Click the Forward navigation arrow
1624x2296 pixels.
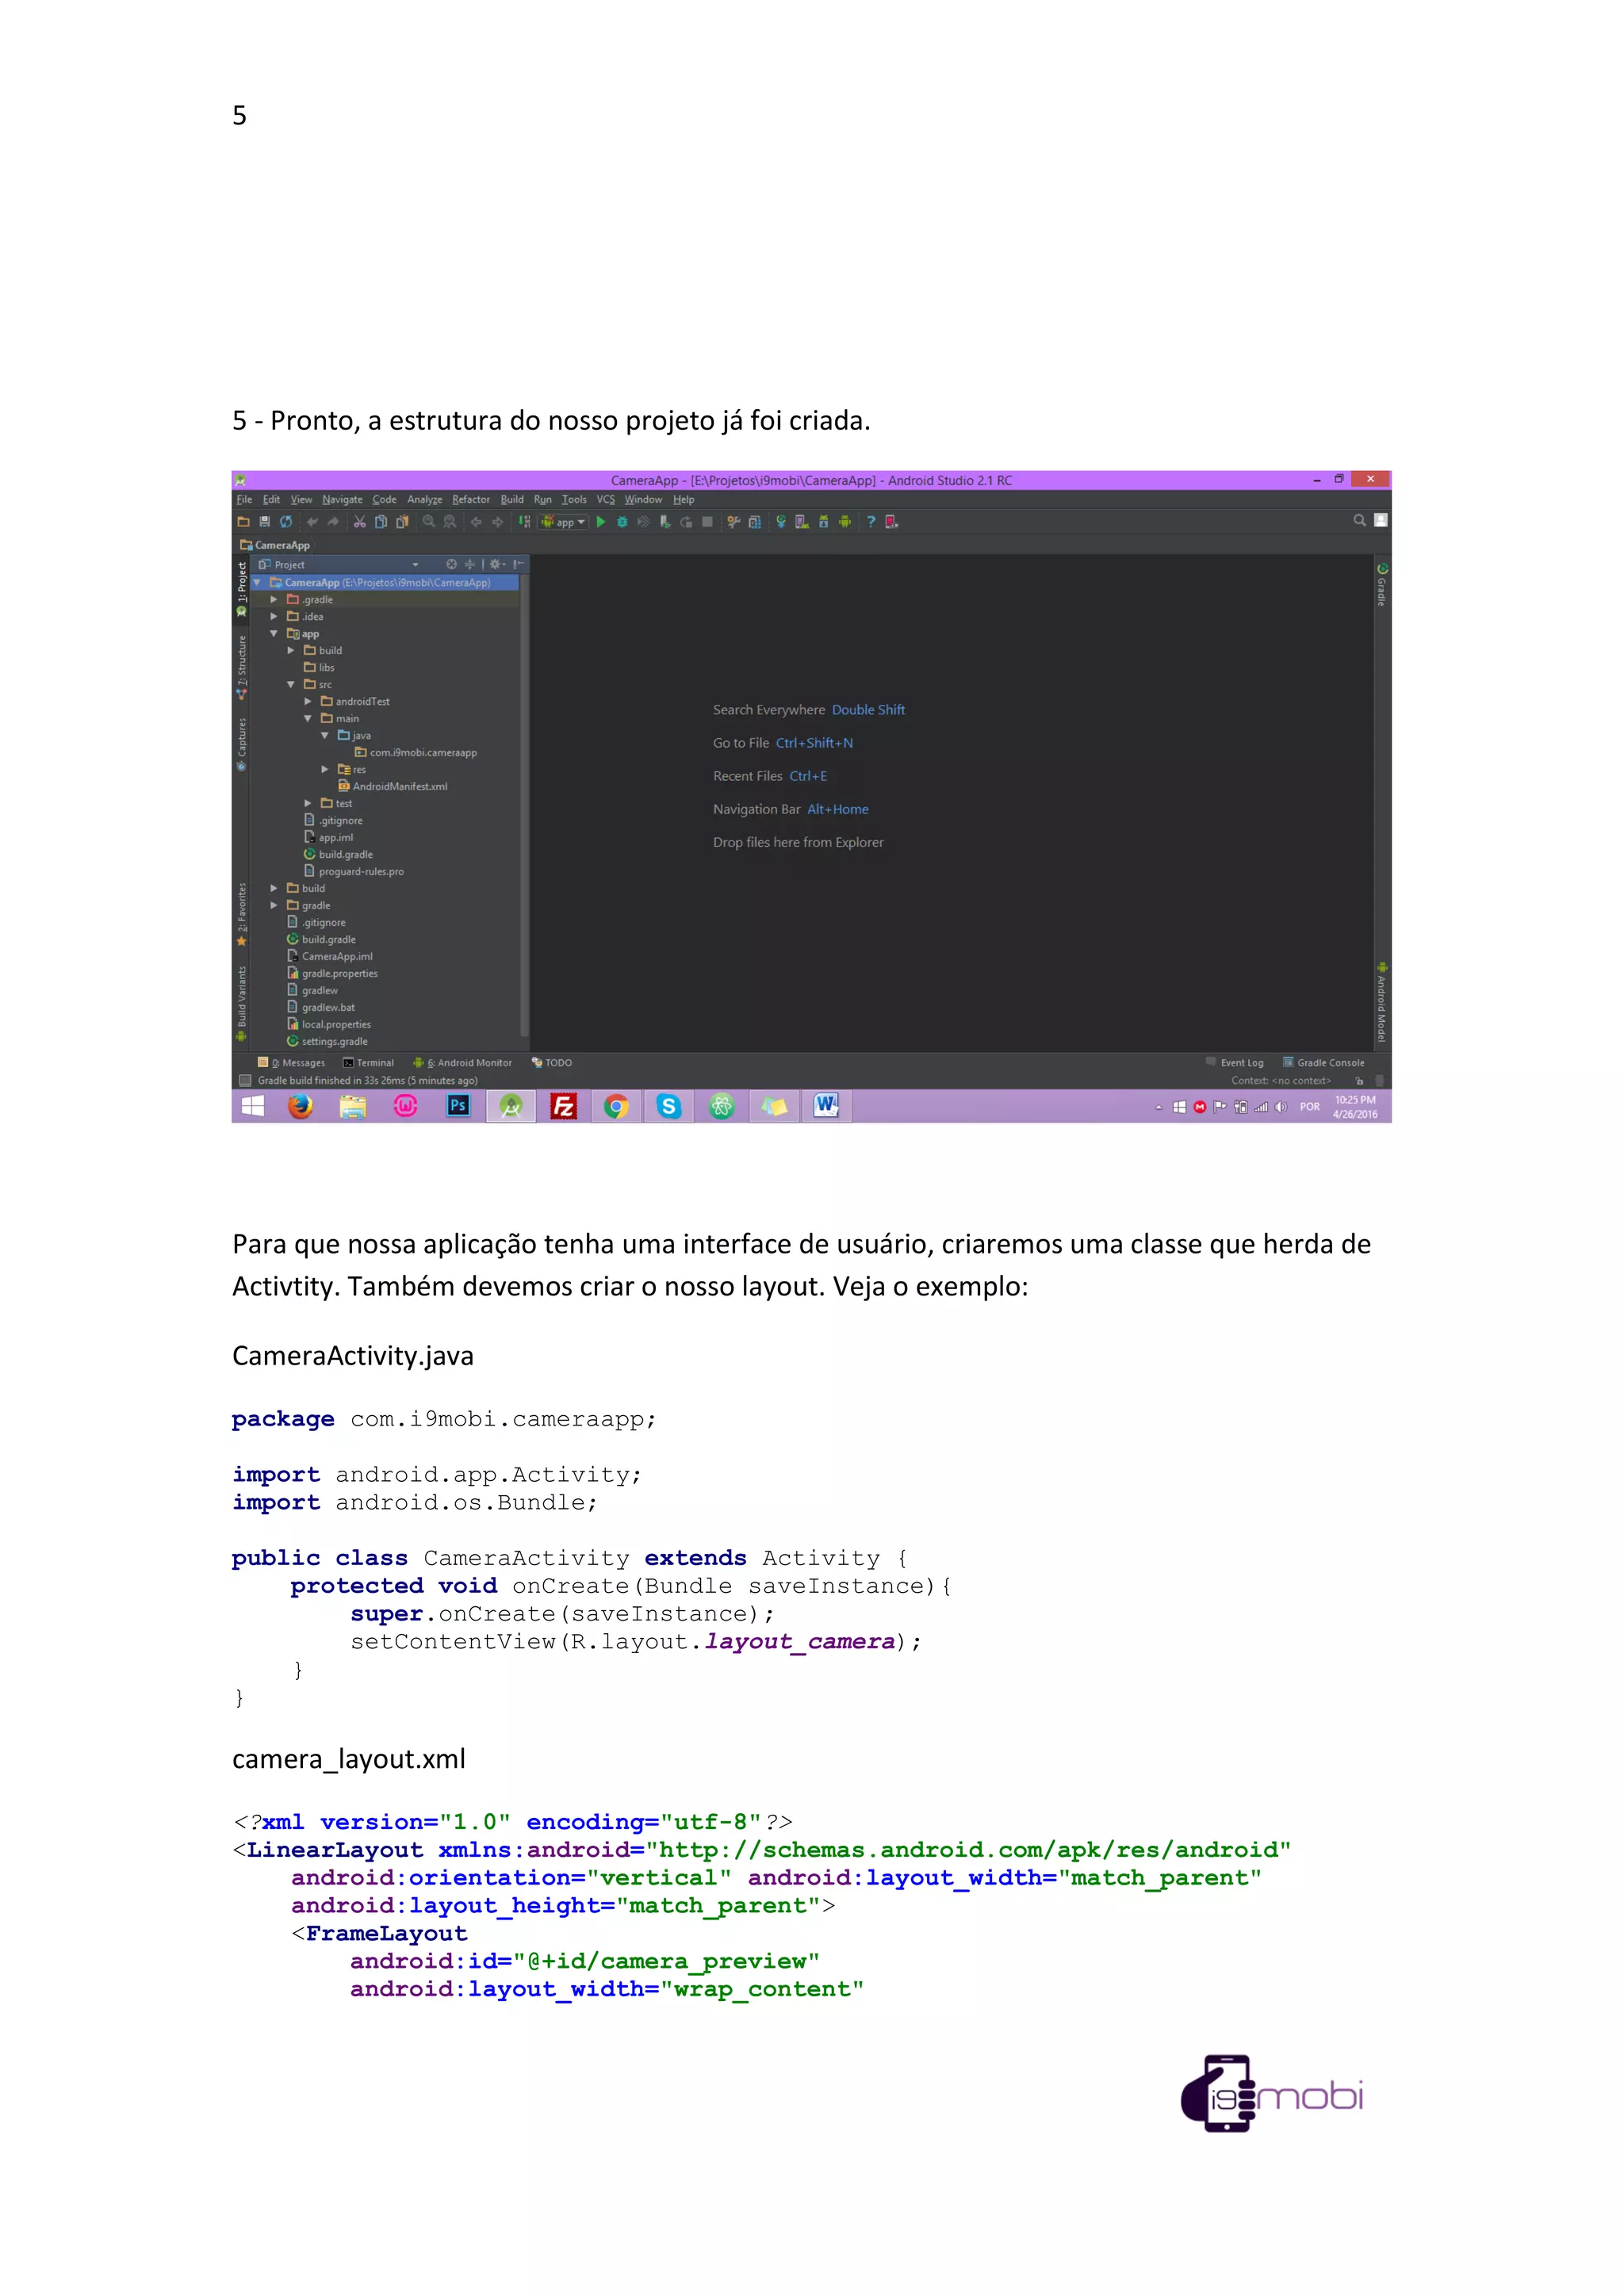(498, 521)
